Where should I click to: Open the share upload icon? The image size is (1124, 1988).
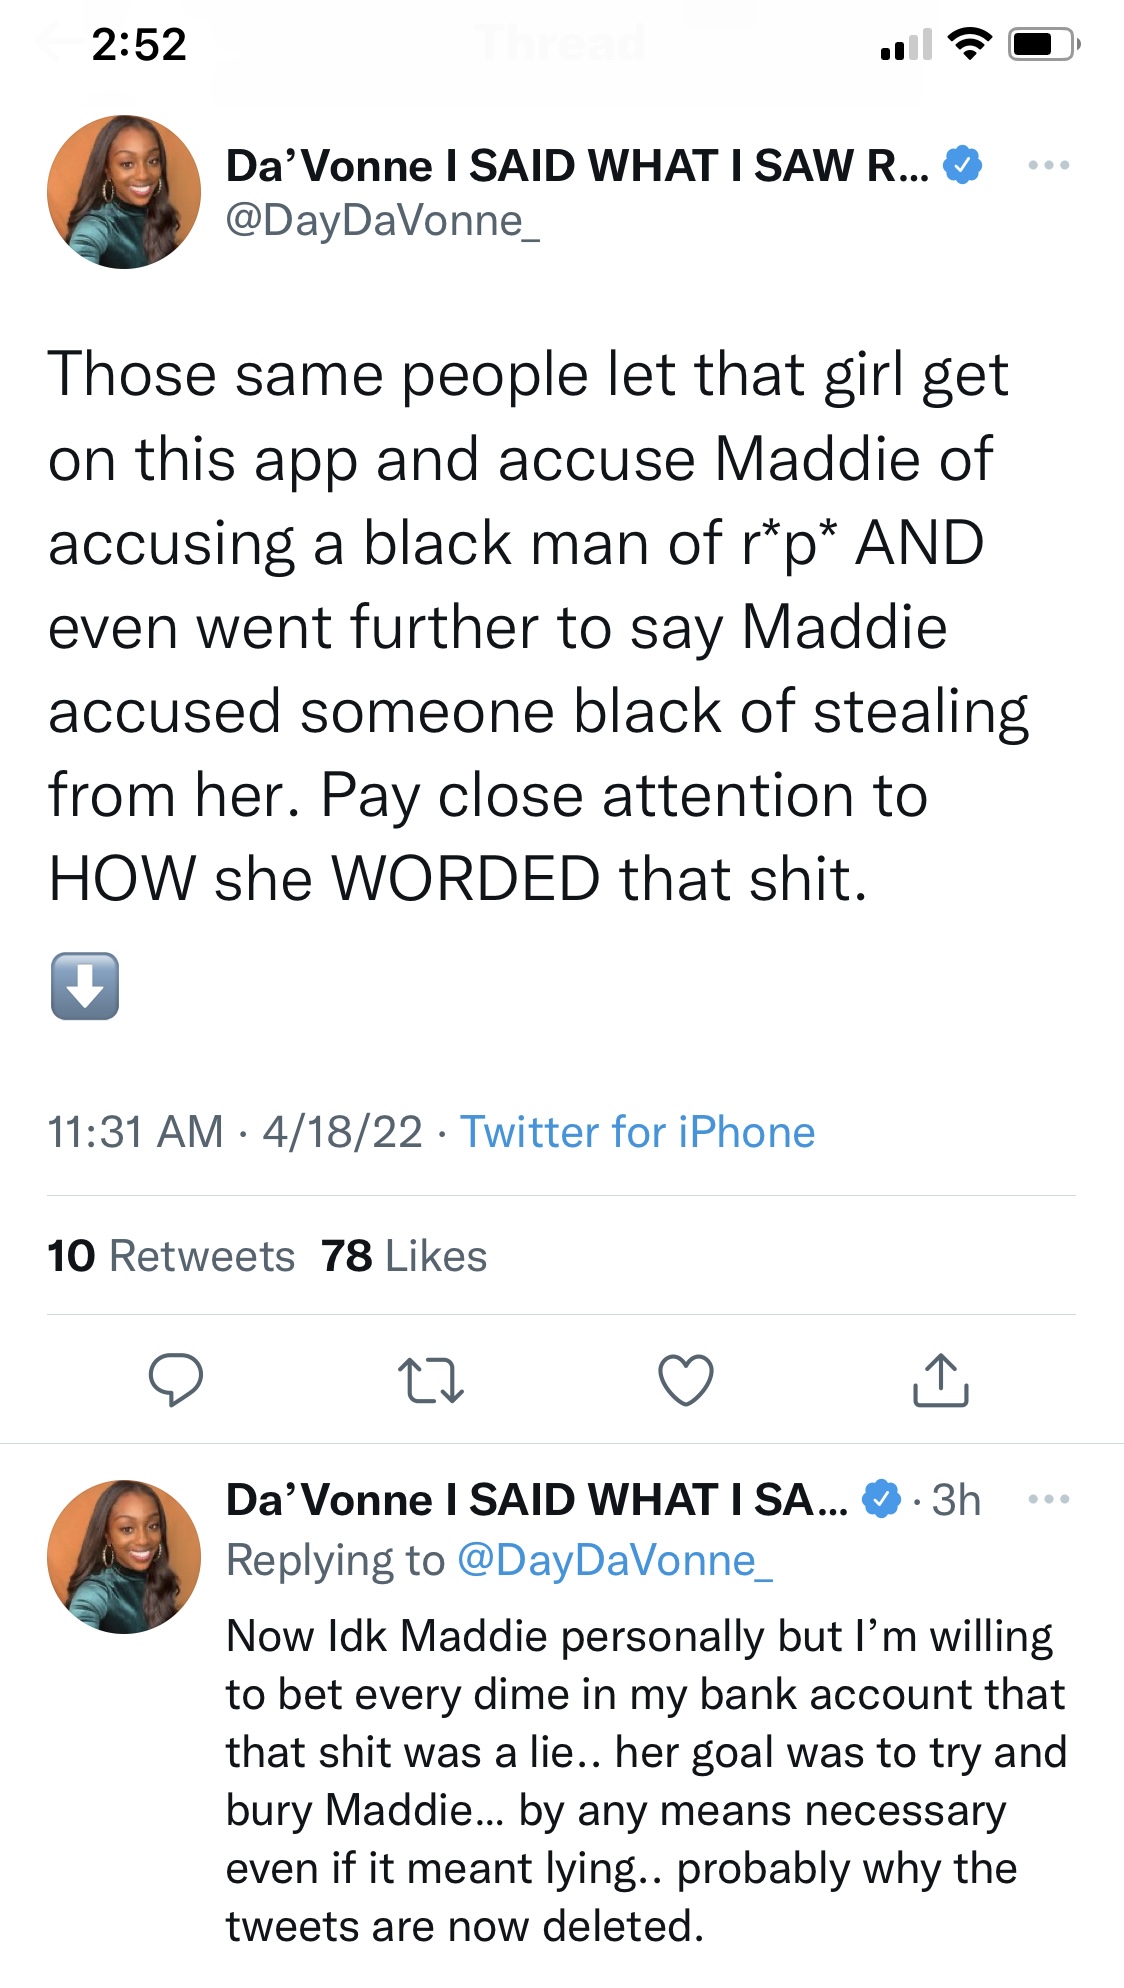[x=941, y=1380]
